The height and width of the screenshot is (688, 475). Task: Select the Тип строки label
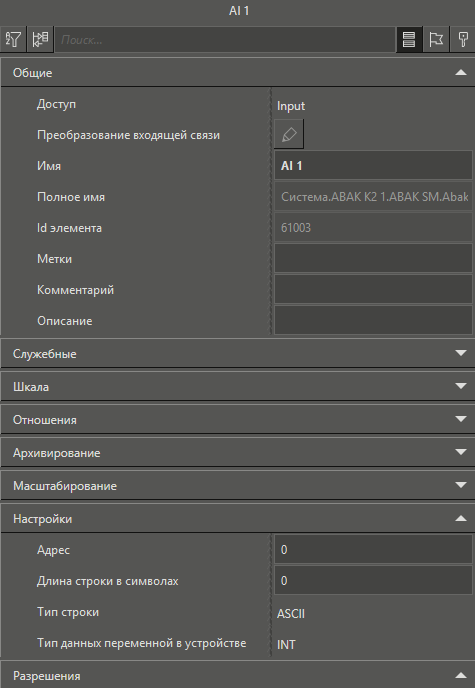tap(68, 612)
